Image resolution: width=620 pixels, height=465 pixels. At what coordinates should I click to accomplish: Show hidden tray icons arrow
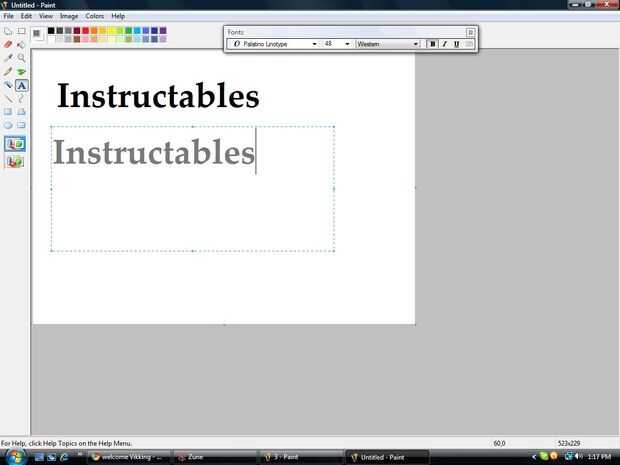(533, 457)
